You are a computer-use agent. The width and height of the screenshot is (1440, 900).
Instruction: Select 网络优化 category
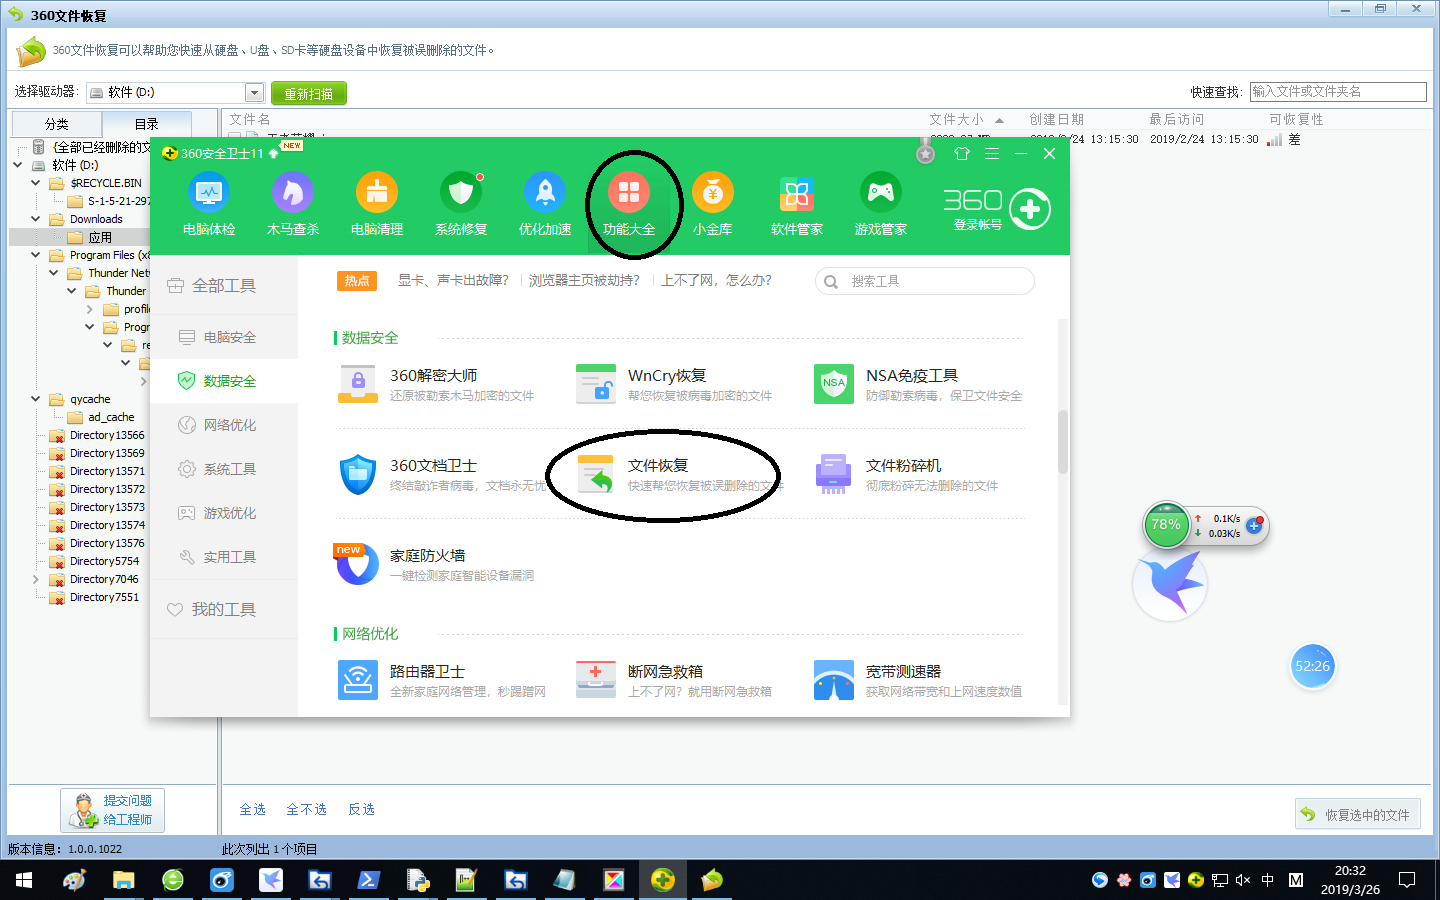[x=224, y=425]
